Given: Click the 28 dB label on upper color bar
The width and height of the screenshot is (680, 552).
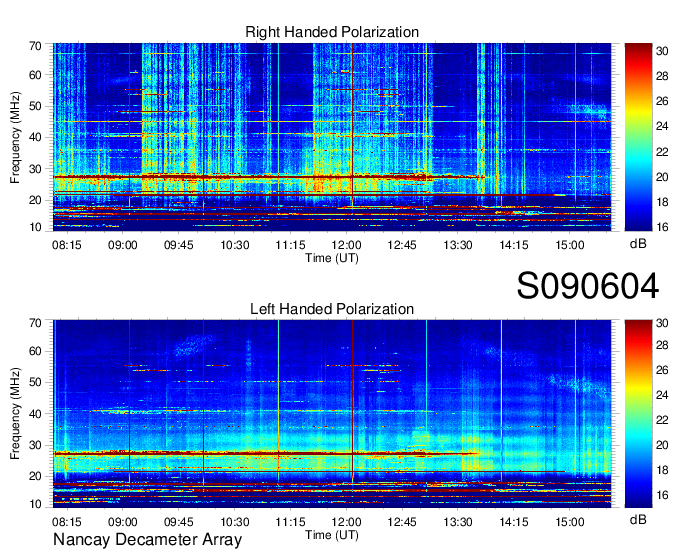Looking at the screenshot, I should click(662, 76).
